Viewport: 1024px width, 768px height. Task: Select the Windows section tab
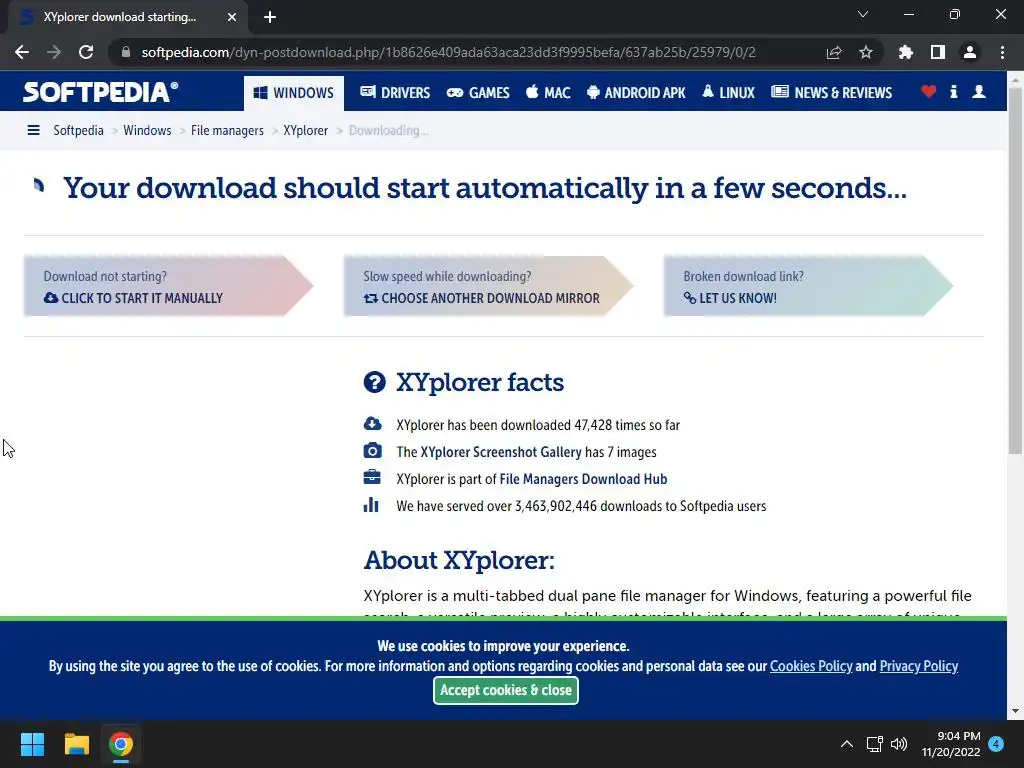coord(294,93)
